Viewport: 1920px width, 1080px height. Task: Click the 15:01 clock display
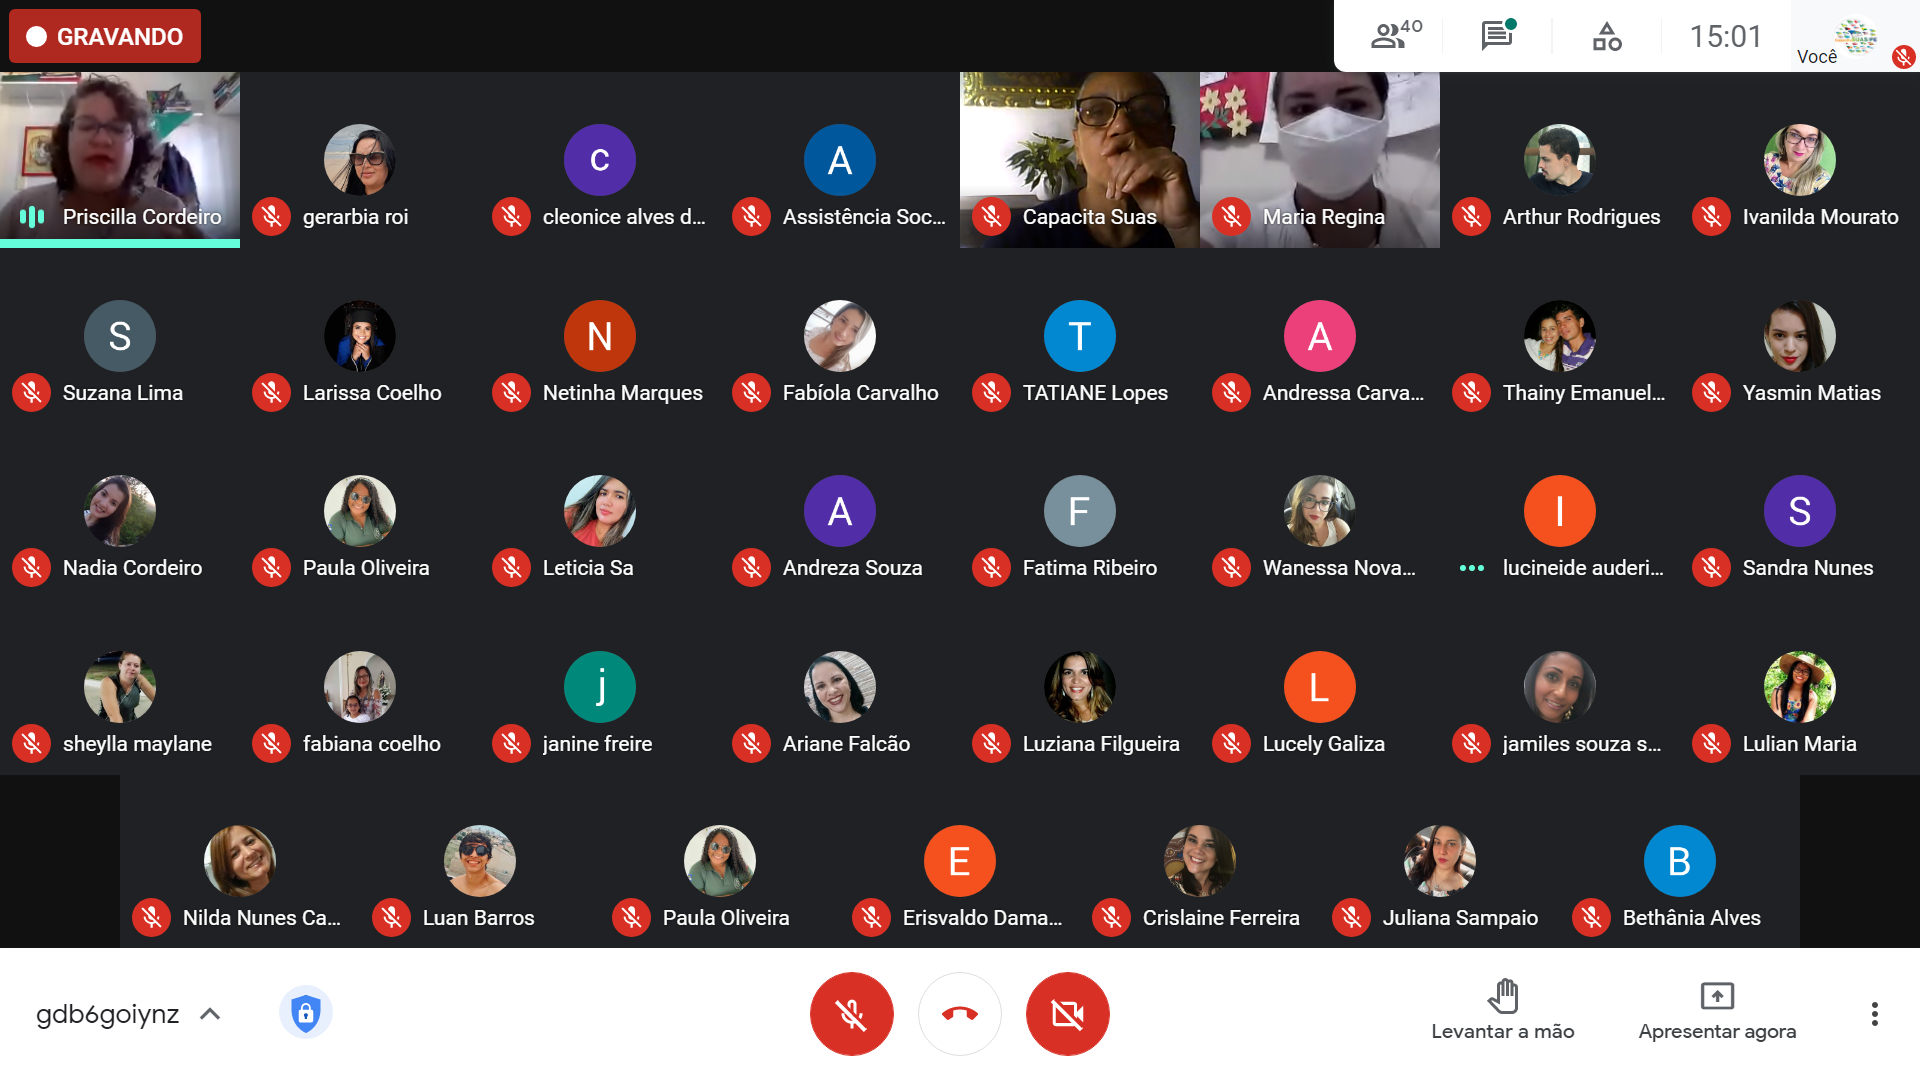pyautogui.click(x=1725, y=36)
